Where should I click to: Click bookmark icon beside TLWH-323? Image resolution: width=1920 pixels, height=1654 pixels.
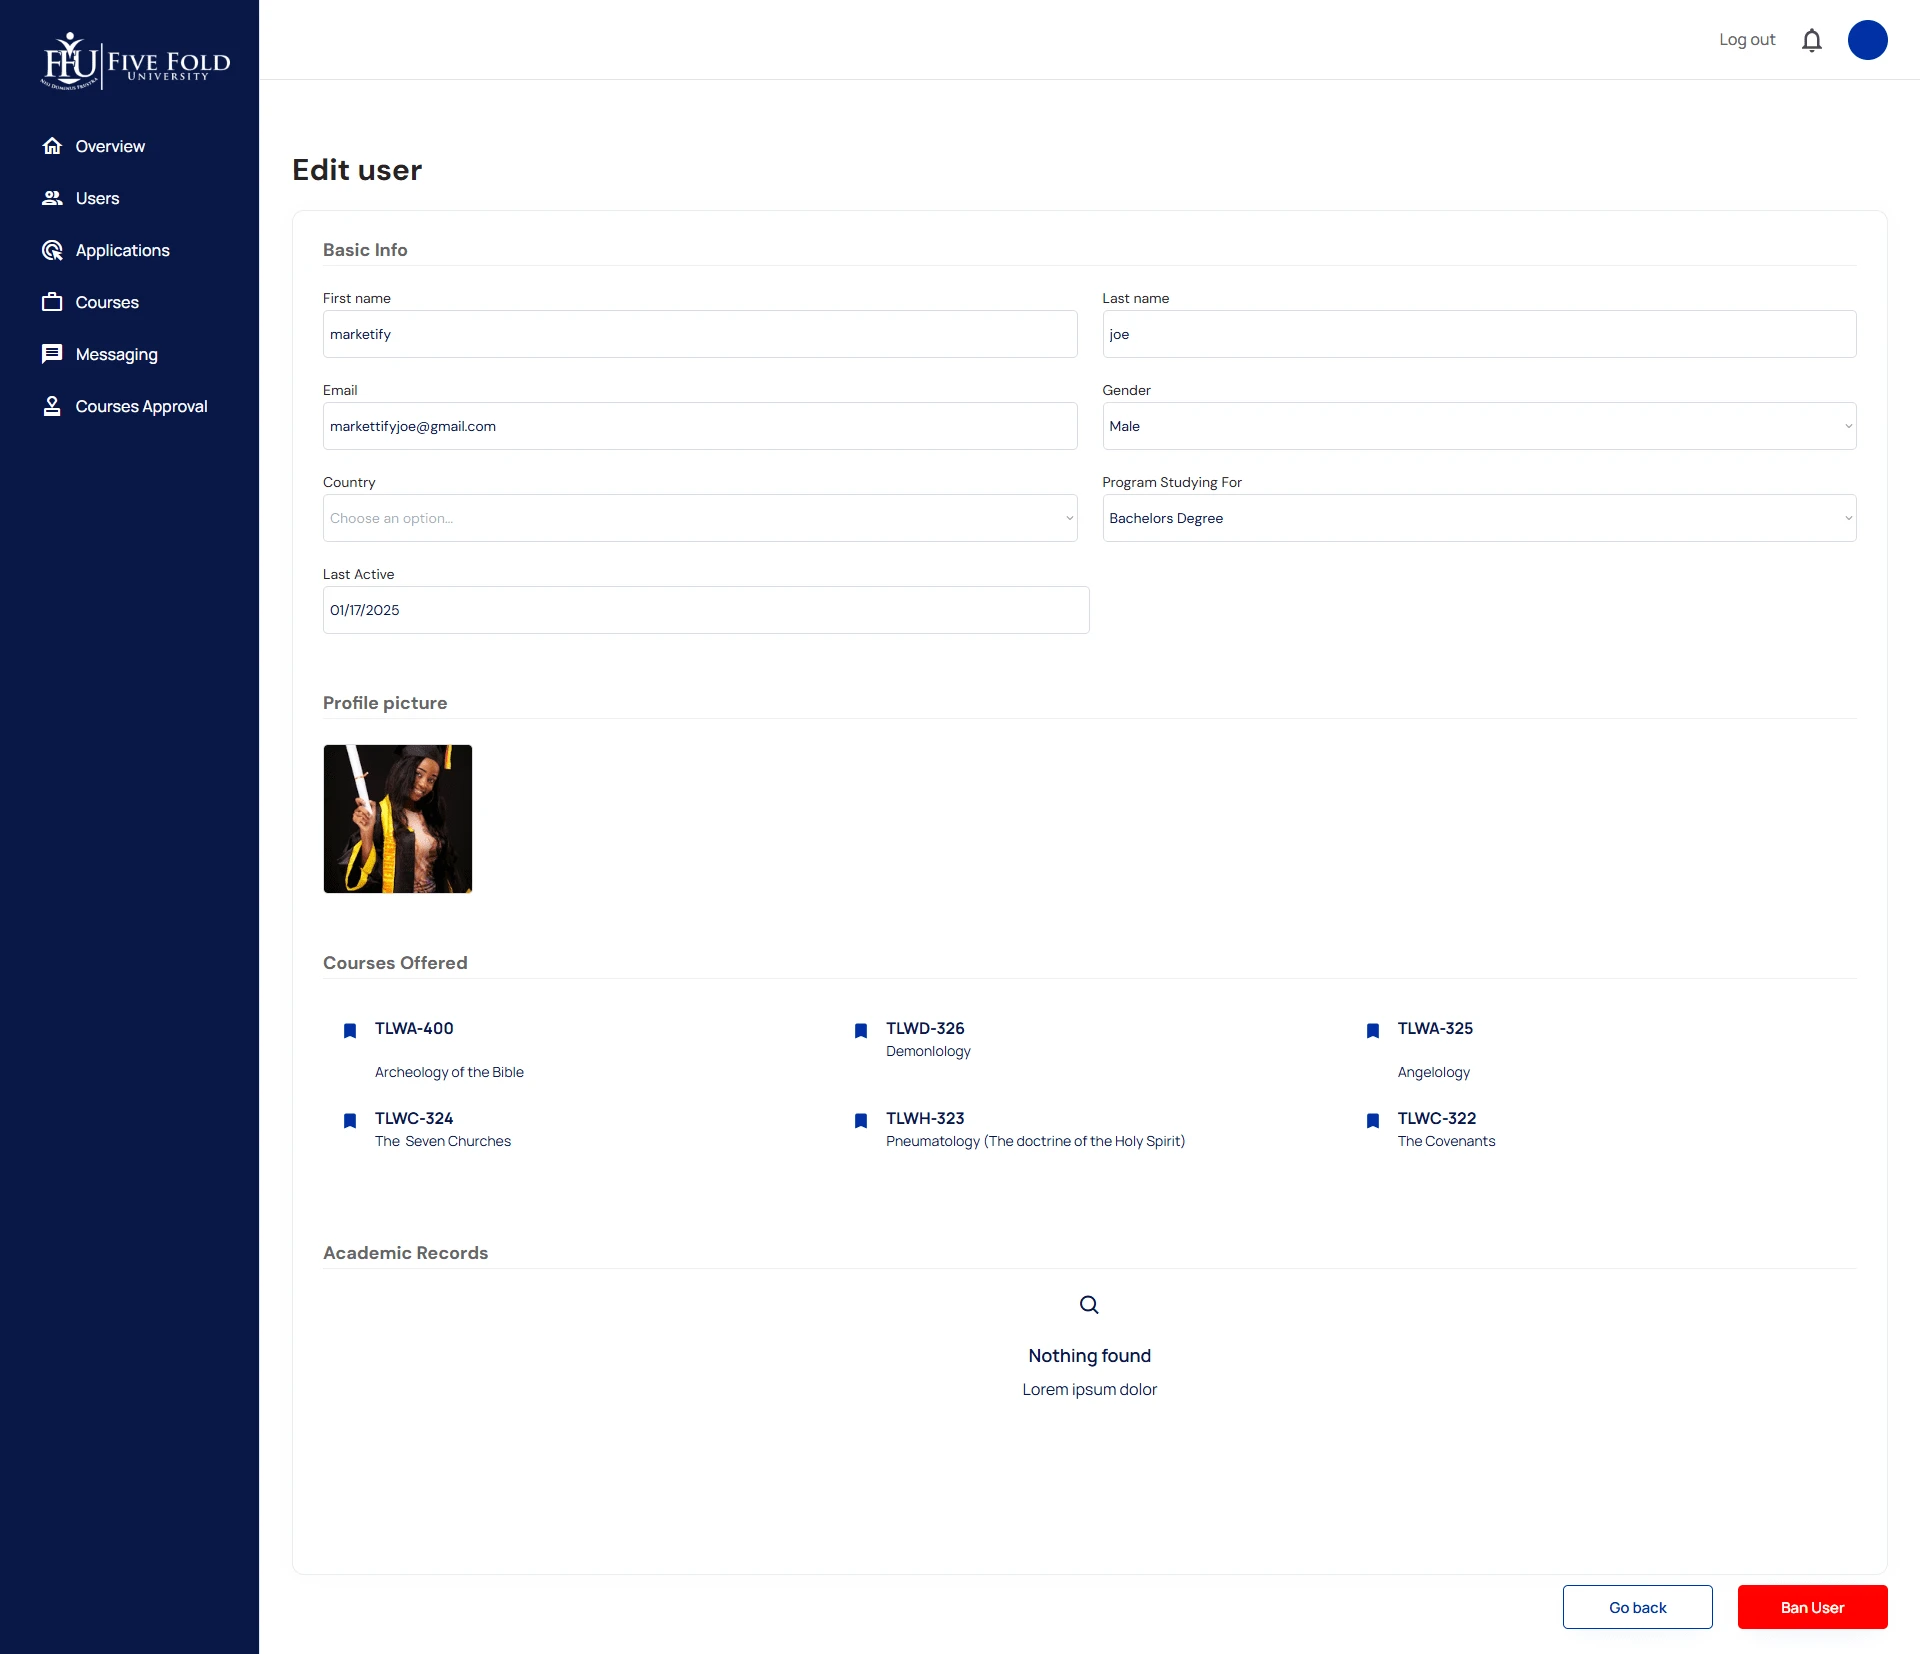pos(861,1120)
